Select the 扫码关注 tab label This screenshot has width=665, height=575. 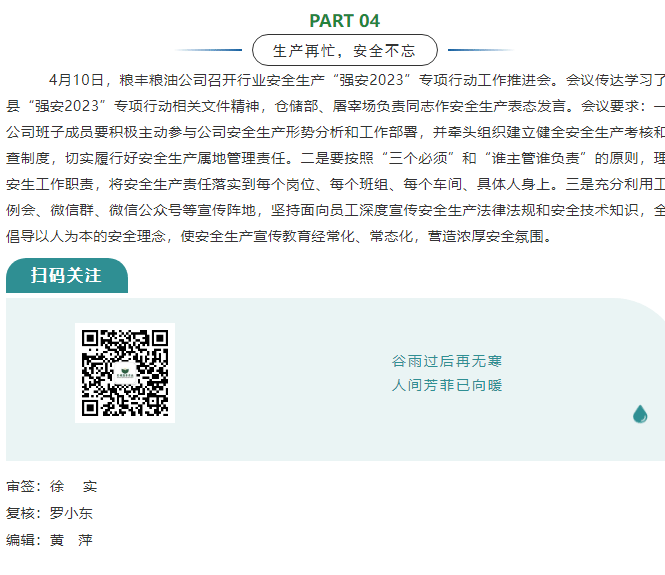click(x=66, y=276)
